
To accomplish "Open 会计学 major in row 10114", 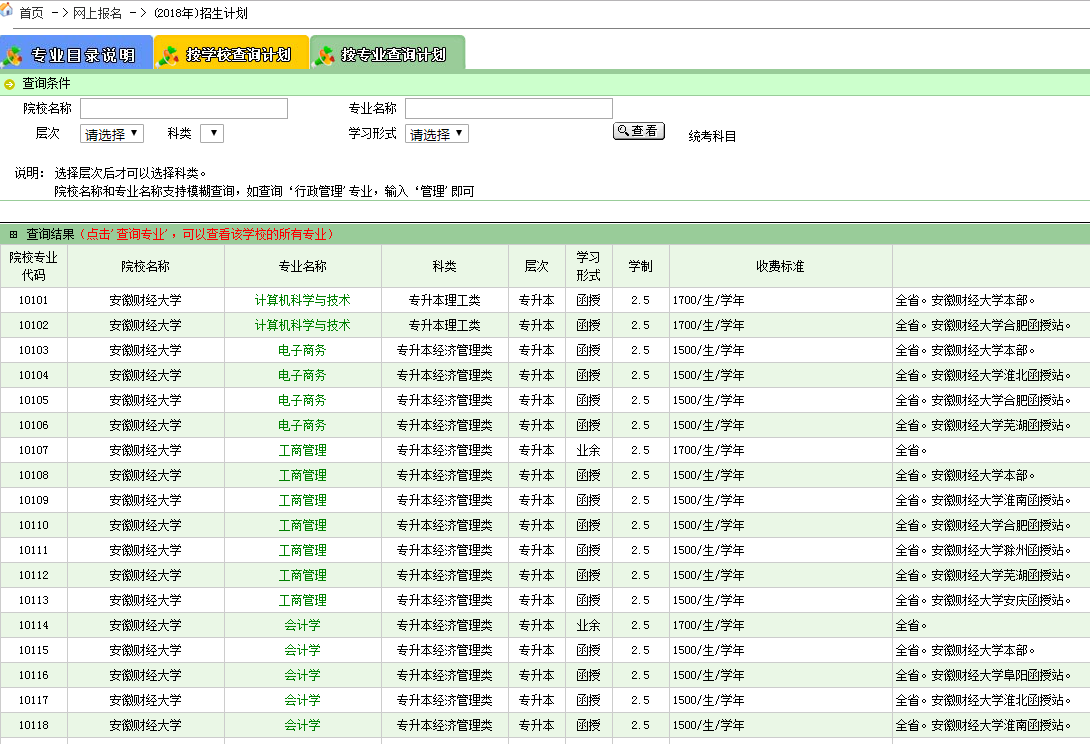I will click(302, 626).
